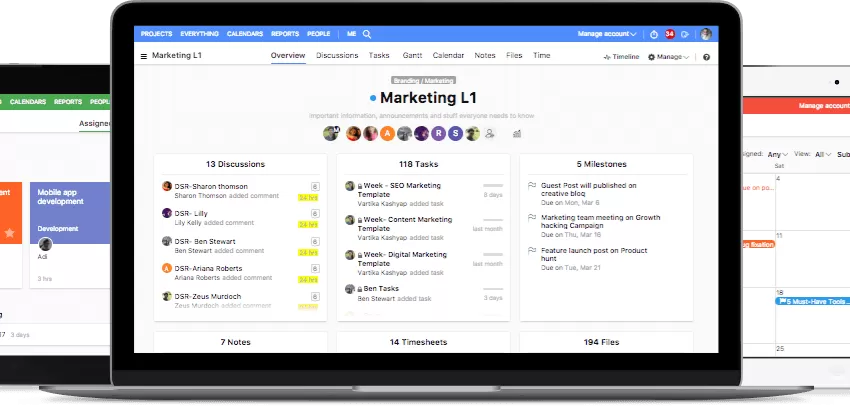Open the hamburger menu beside Marketing L1

pyautogui.click(x=144, y=56)
